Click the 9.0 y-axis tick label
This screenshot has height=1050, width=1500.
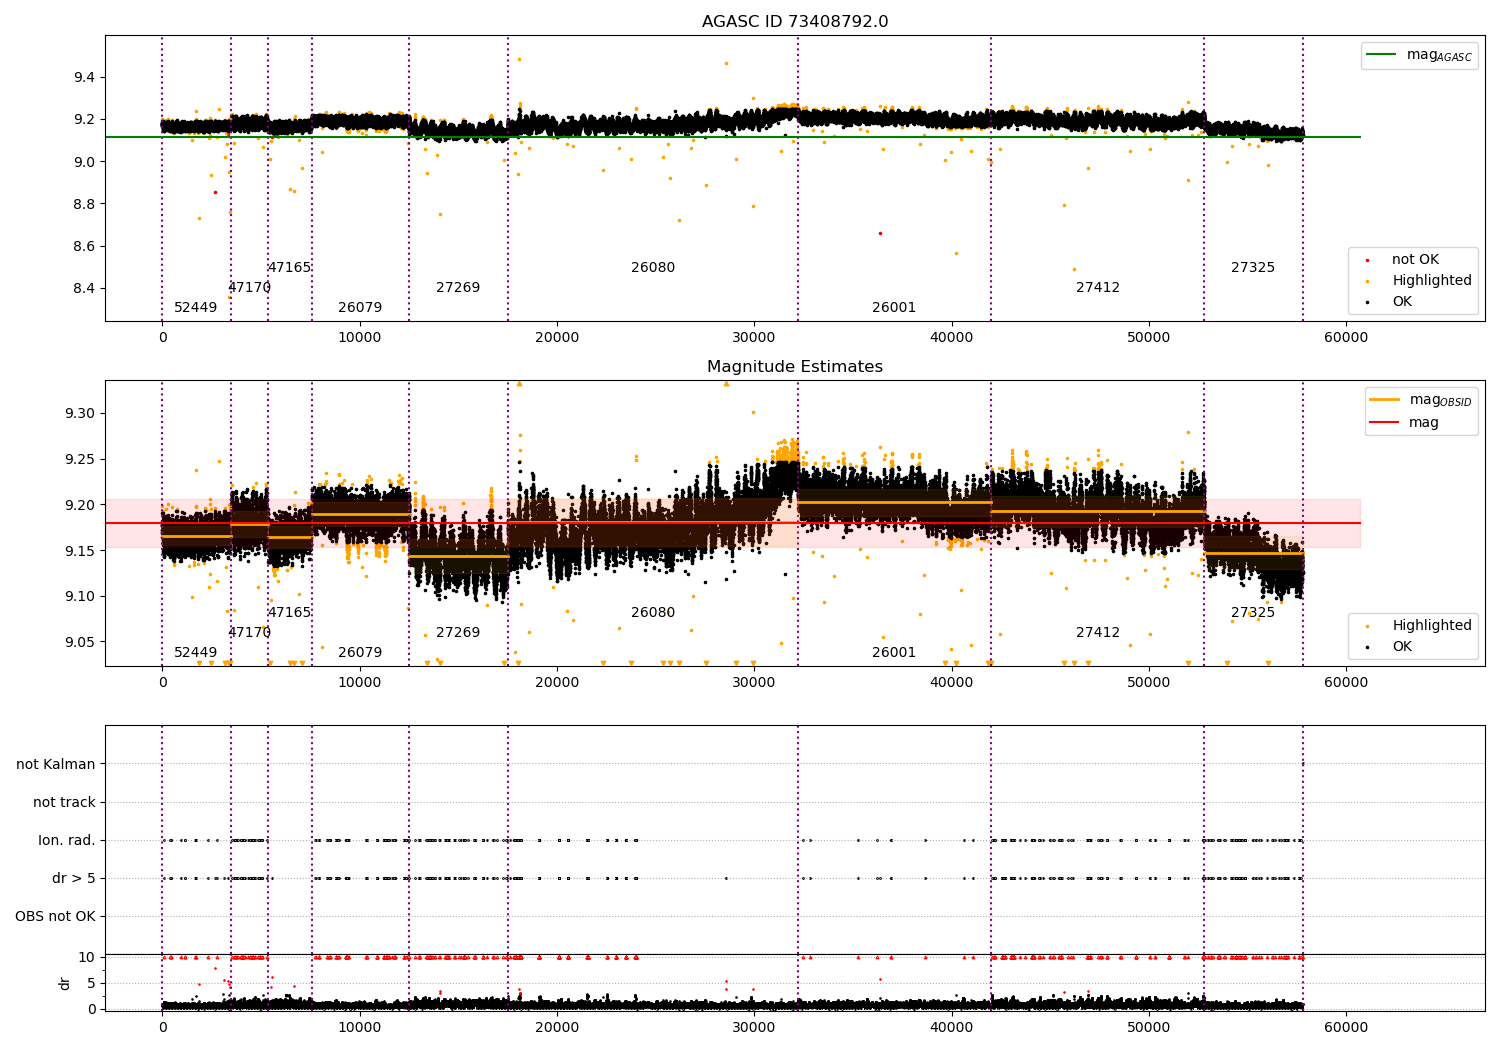pyautogui.click(x=83, y=162)
